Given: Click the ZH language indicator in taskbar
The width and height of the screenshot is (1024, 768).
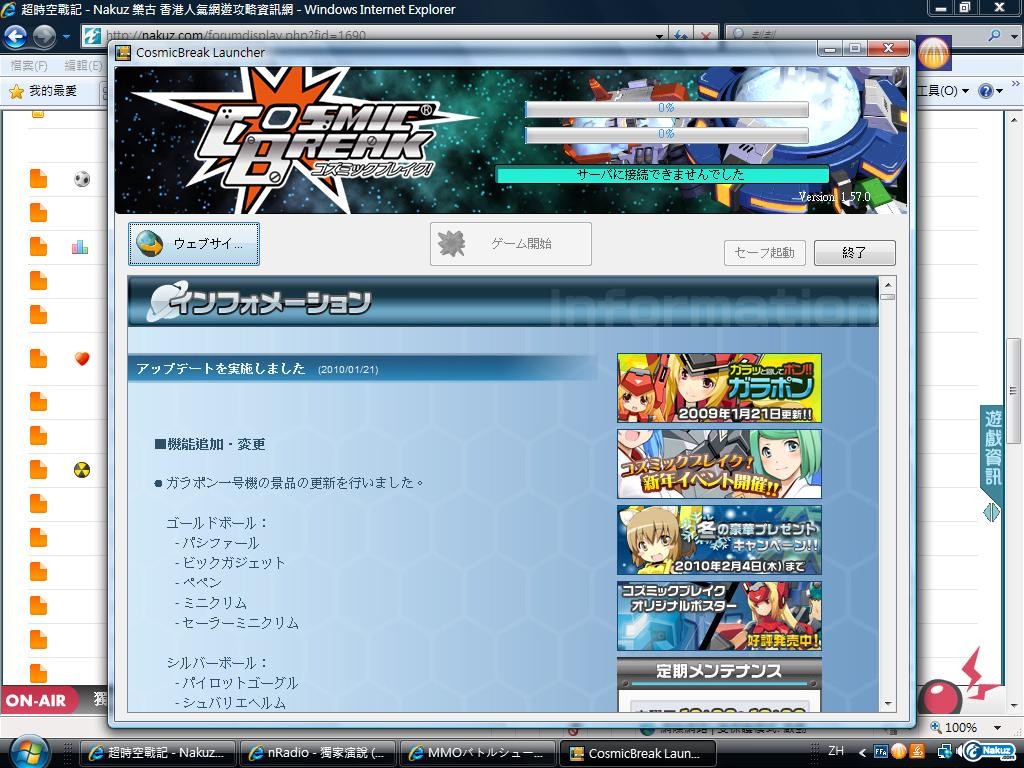Looking at the screenshot, I should point(836,751).
